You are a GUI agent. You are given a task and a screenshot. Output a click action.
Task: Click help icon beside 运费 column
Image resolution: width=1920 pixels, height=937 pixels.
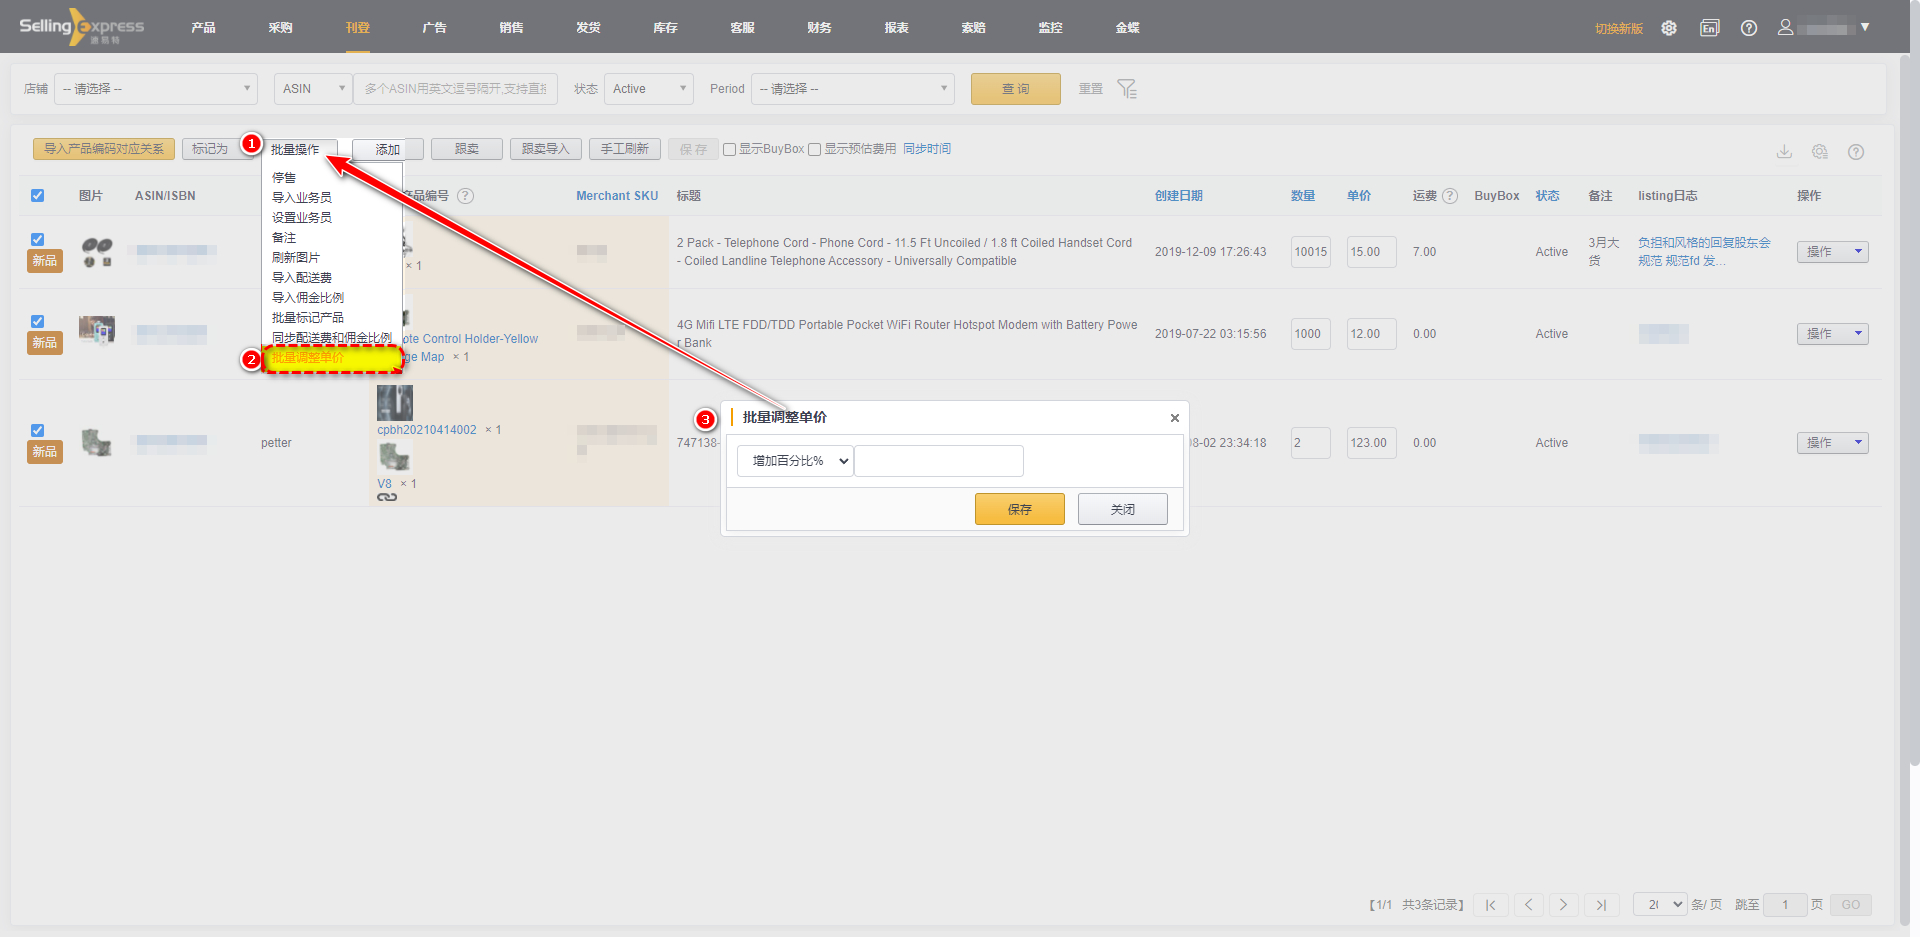1450,196
